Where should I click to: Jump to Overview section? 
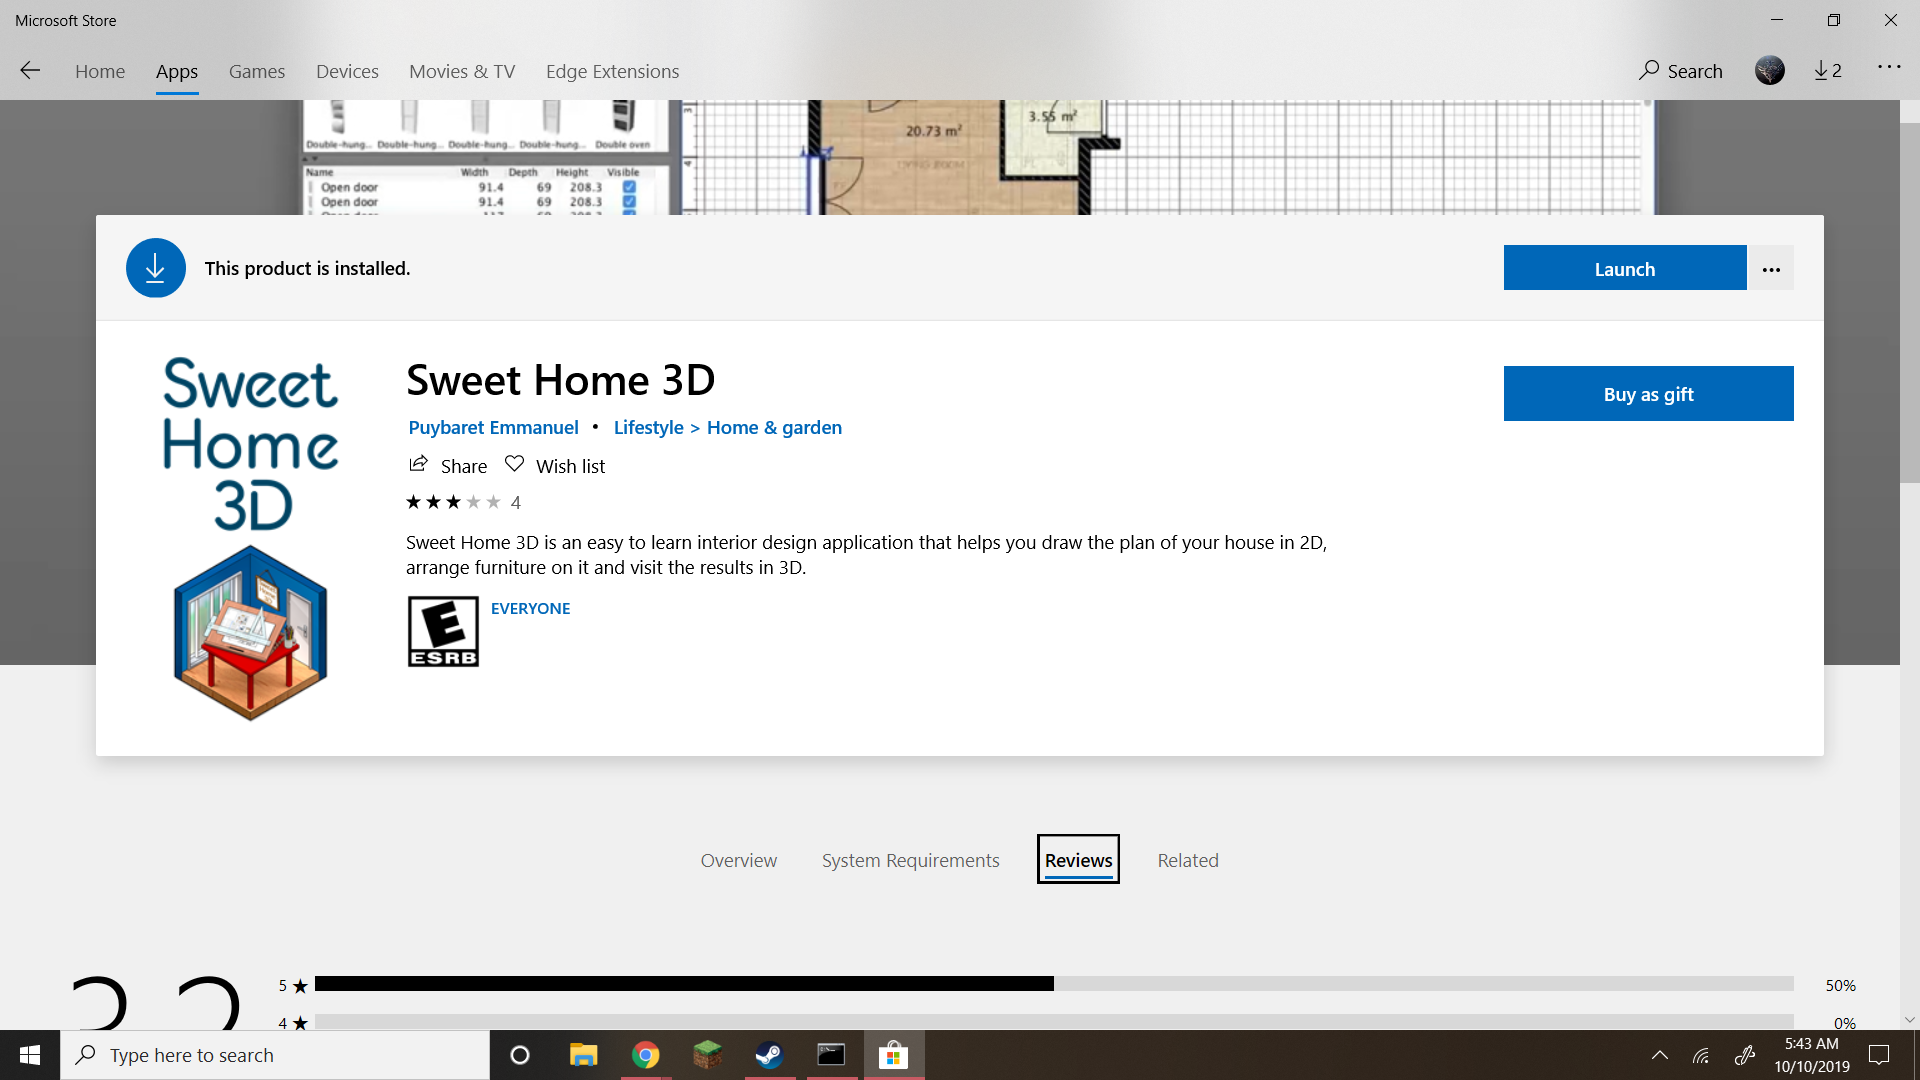tap(738, 860)
